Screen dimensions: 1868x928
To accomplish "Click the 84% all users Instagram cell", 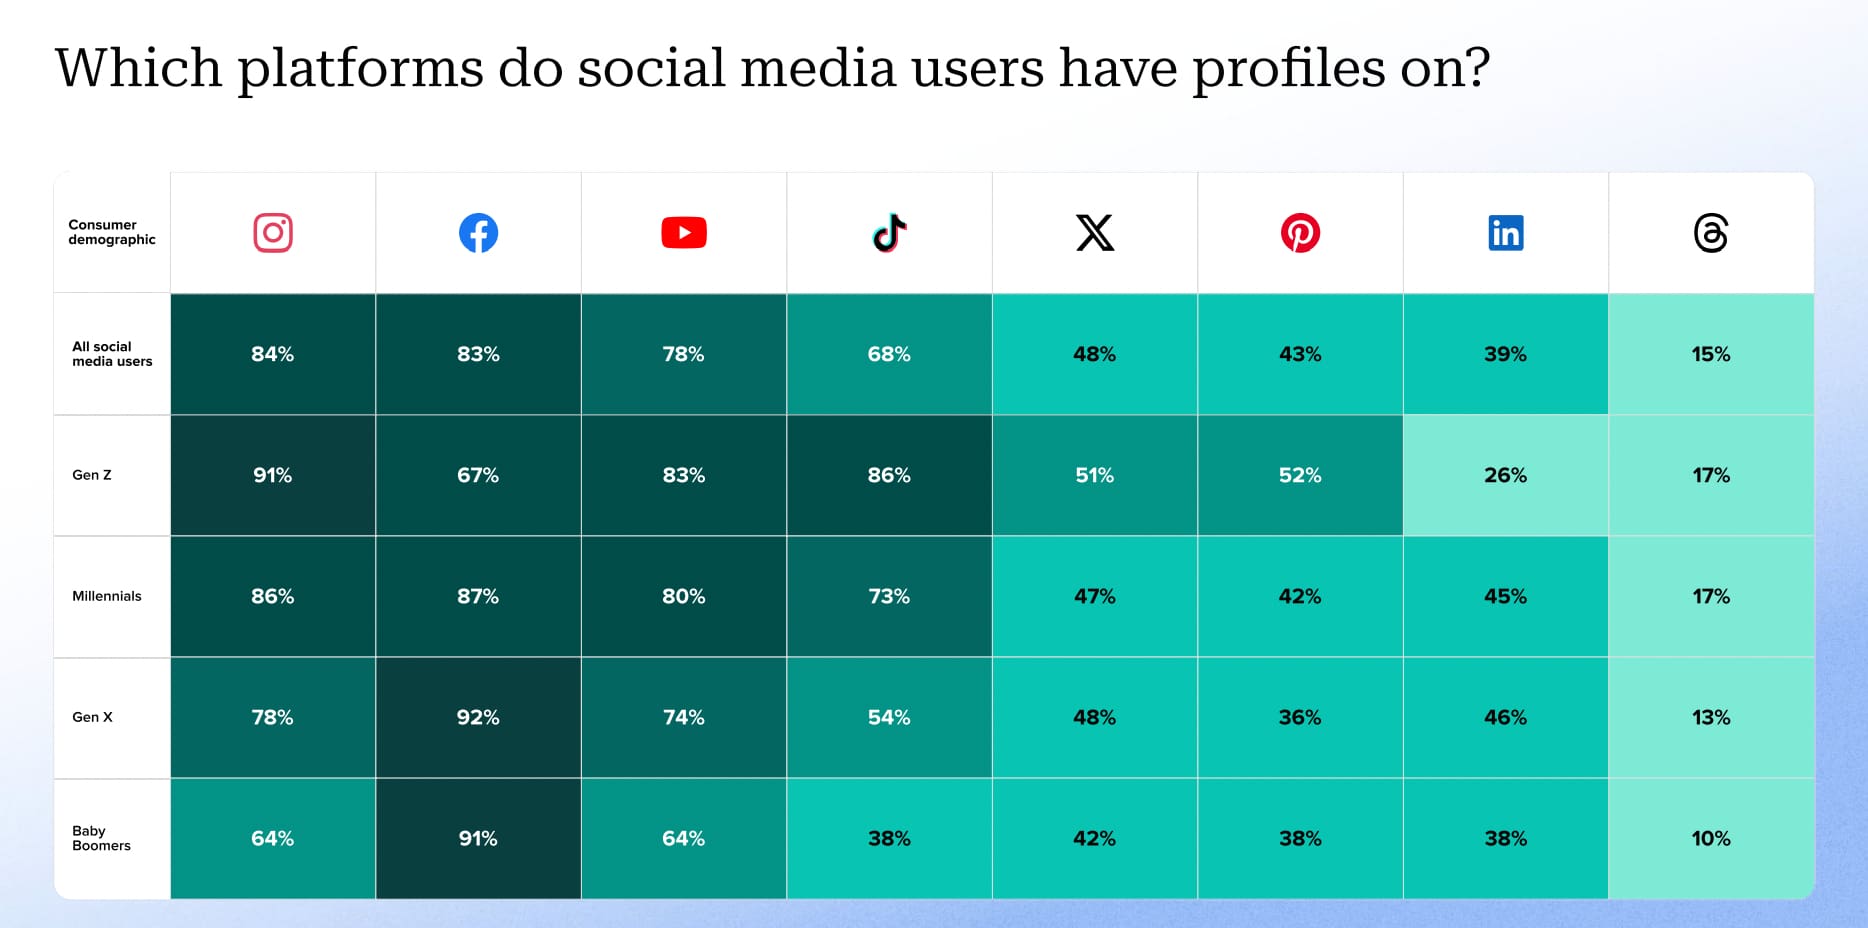I will pos(273,354).
